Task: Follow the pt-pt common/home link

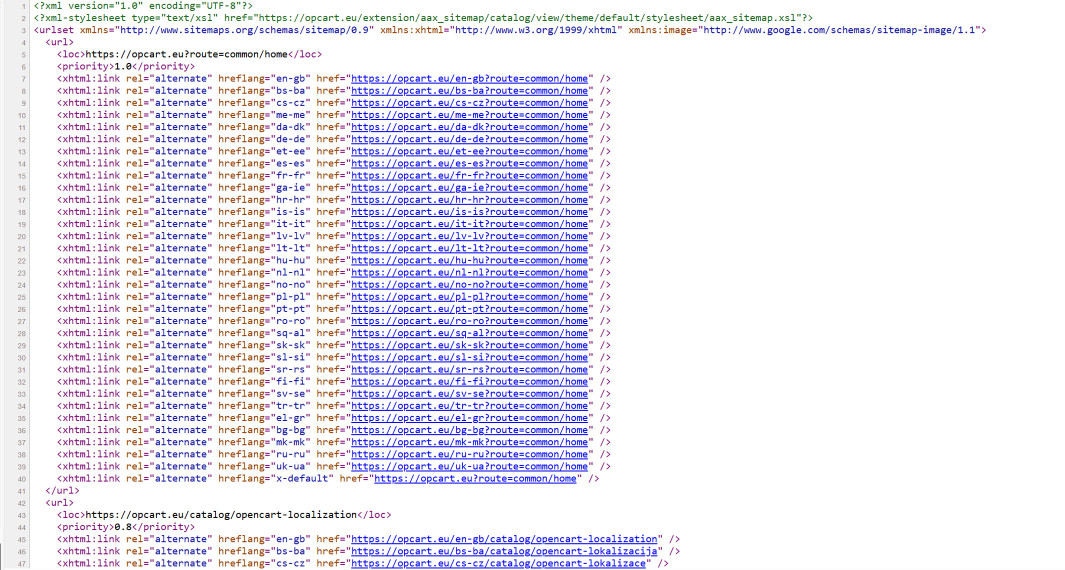Action: (x=469, y=309)
